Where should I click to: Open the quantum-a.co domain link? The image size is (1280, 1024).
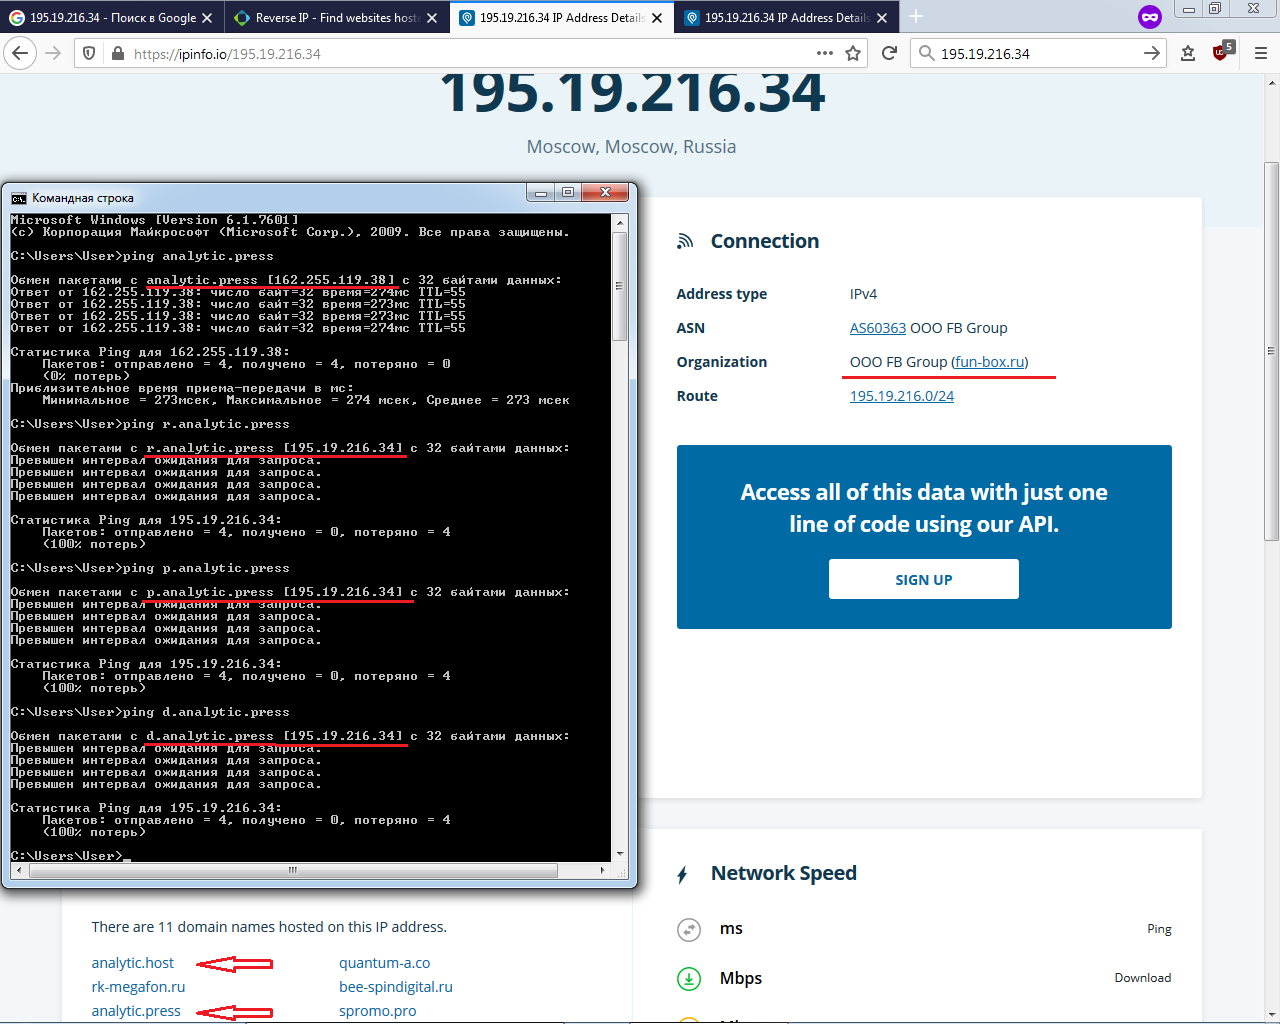point(384,963)
